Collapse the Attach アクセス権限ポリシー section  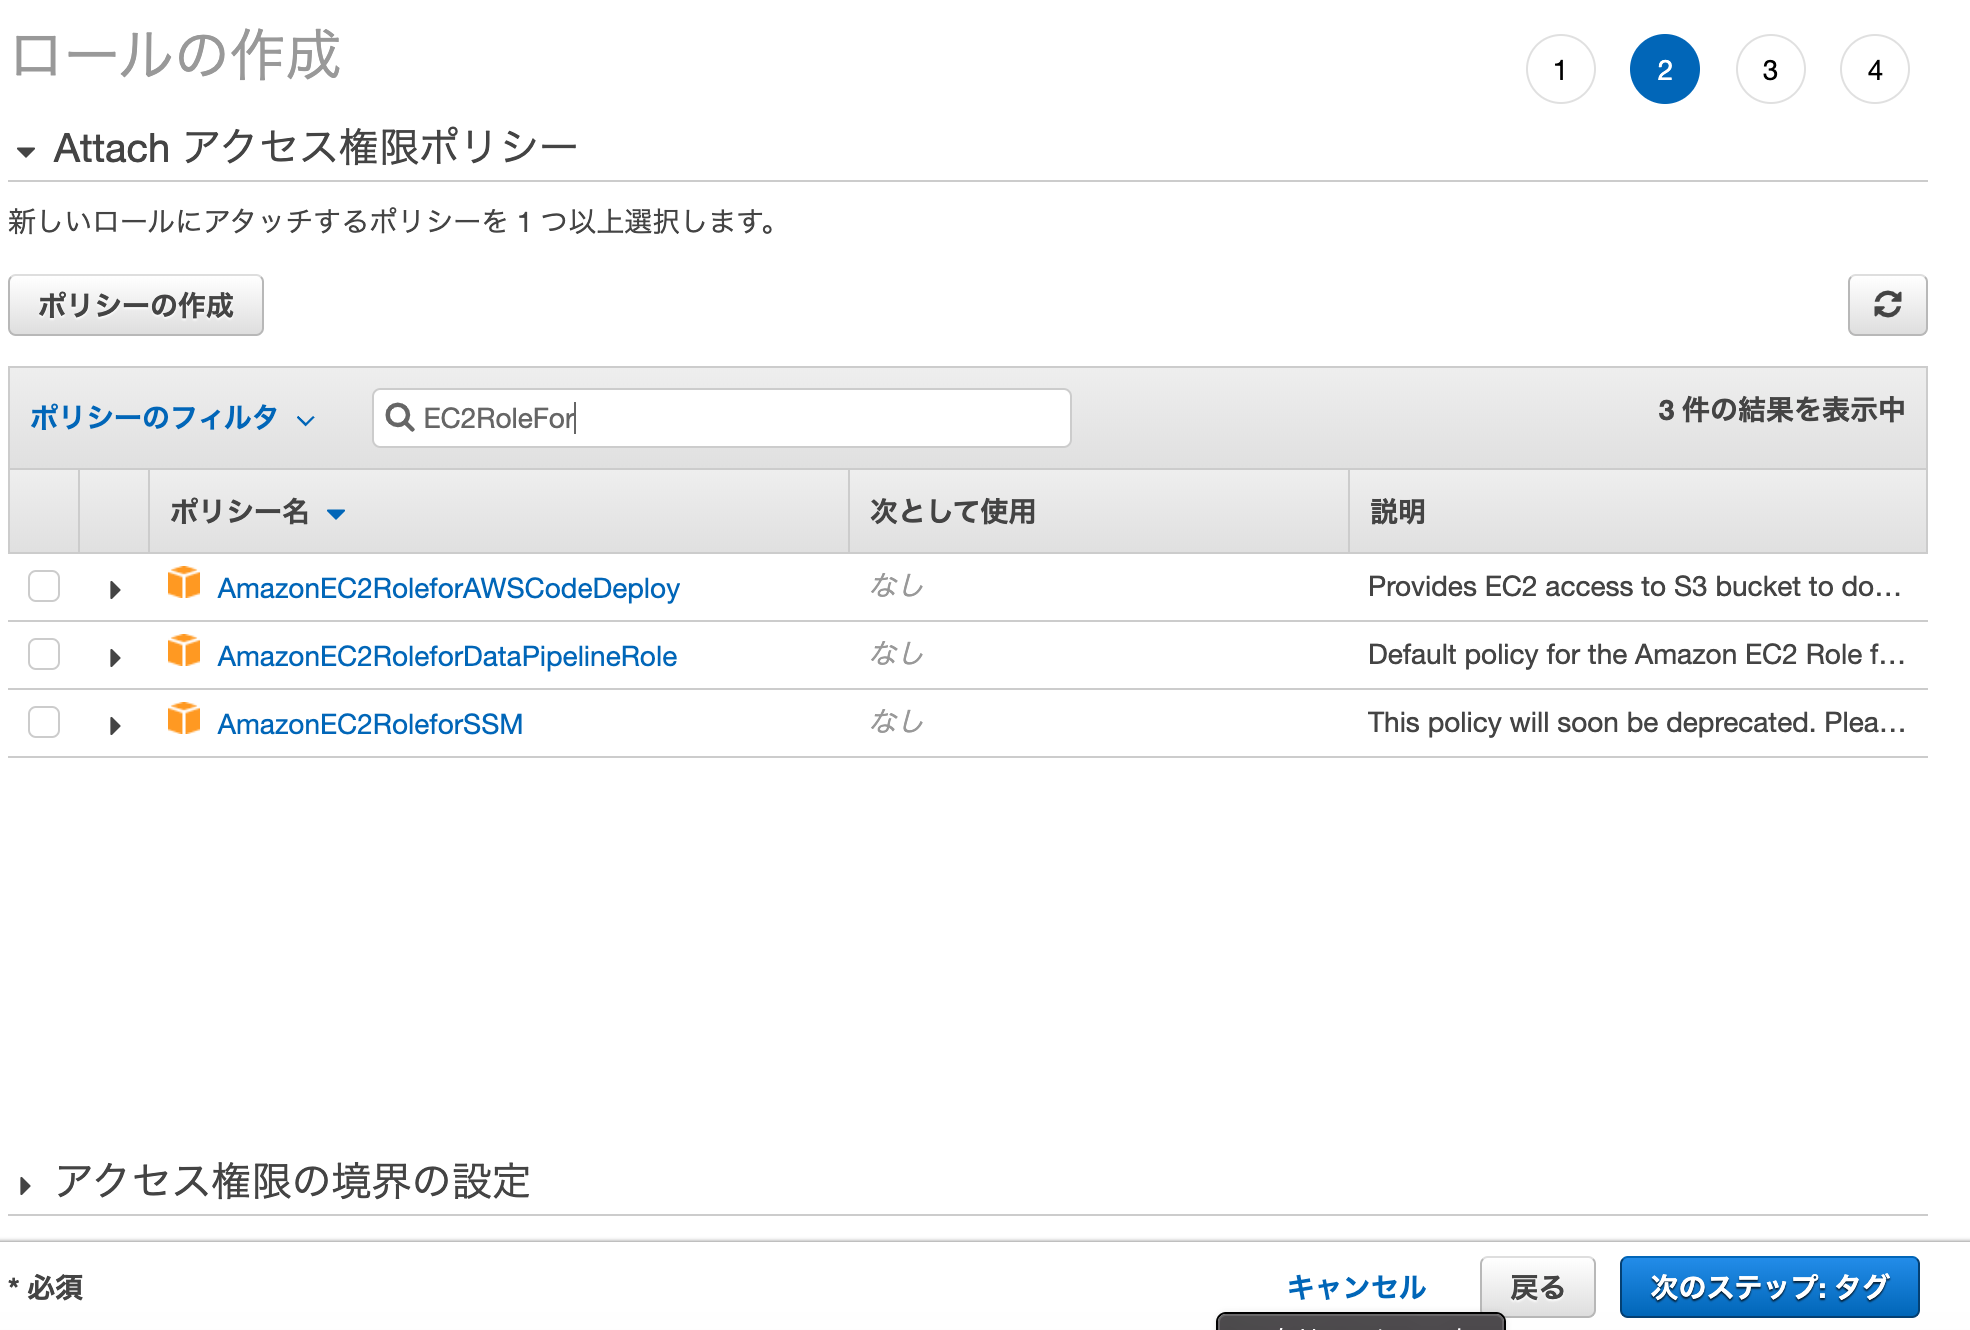coord(26,152)
